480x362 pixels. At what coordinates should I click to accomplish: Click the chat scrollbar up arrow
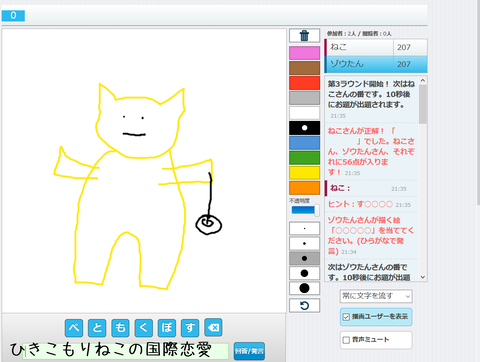423,80
